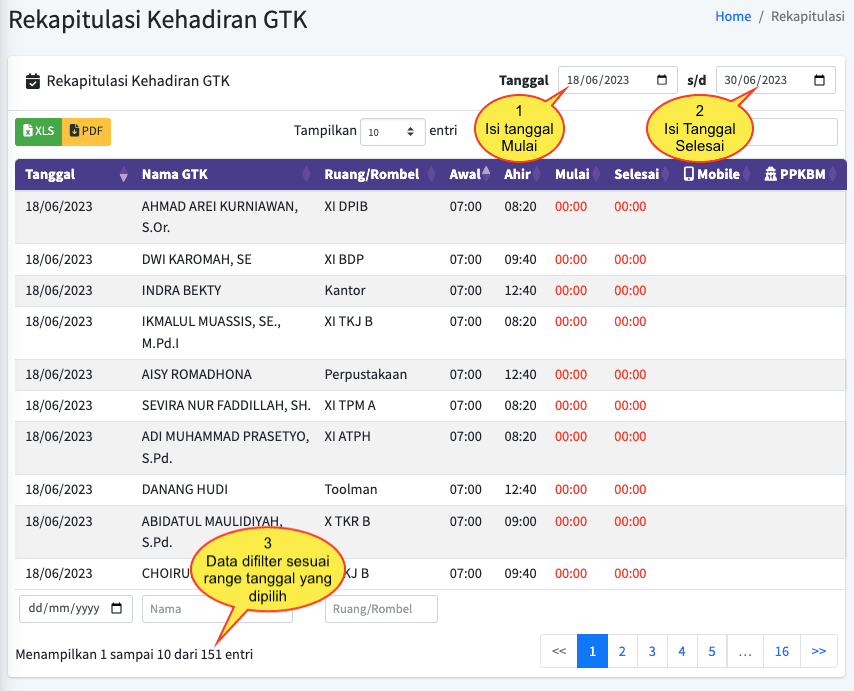
Task: Open the Tampilkan entries dropdown
Action: [x=393, y=132]
